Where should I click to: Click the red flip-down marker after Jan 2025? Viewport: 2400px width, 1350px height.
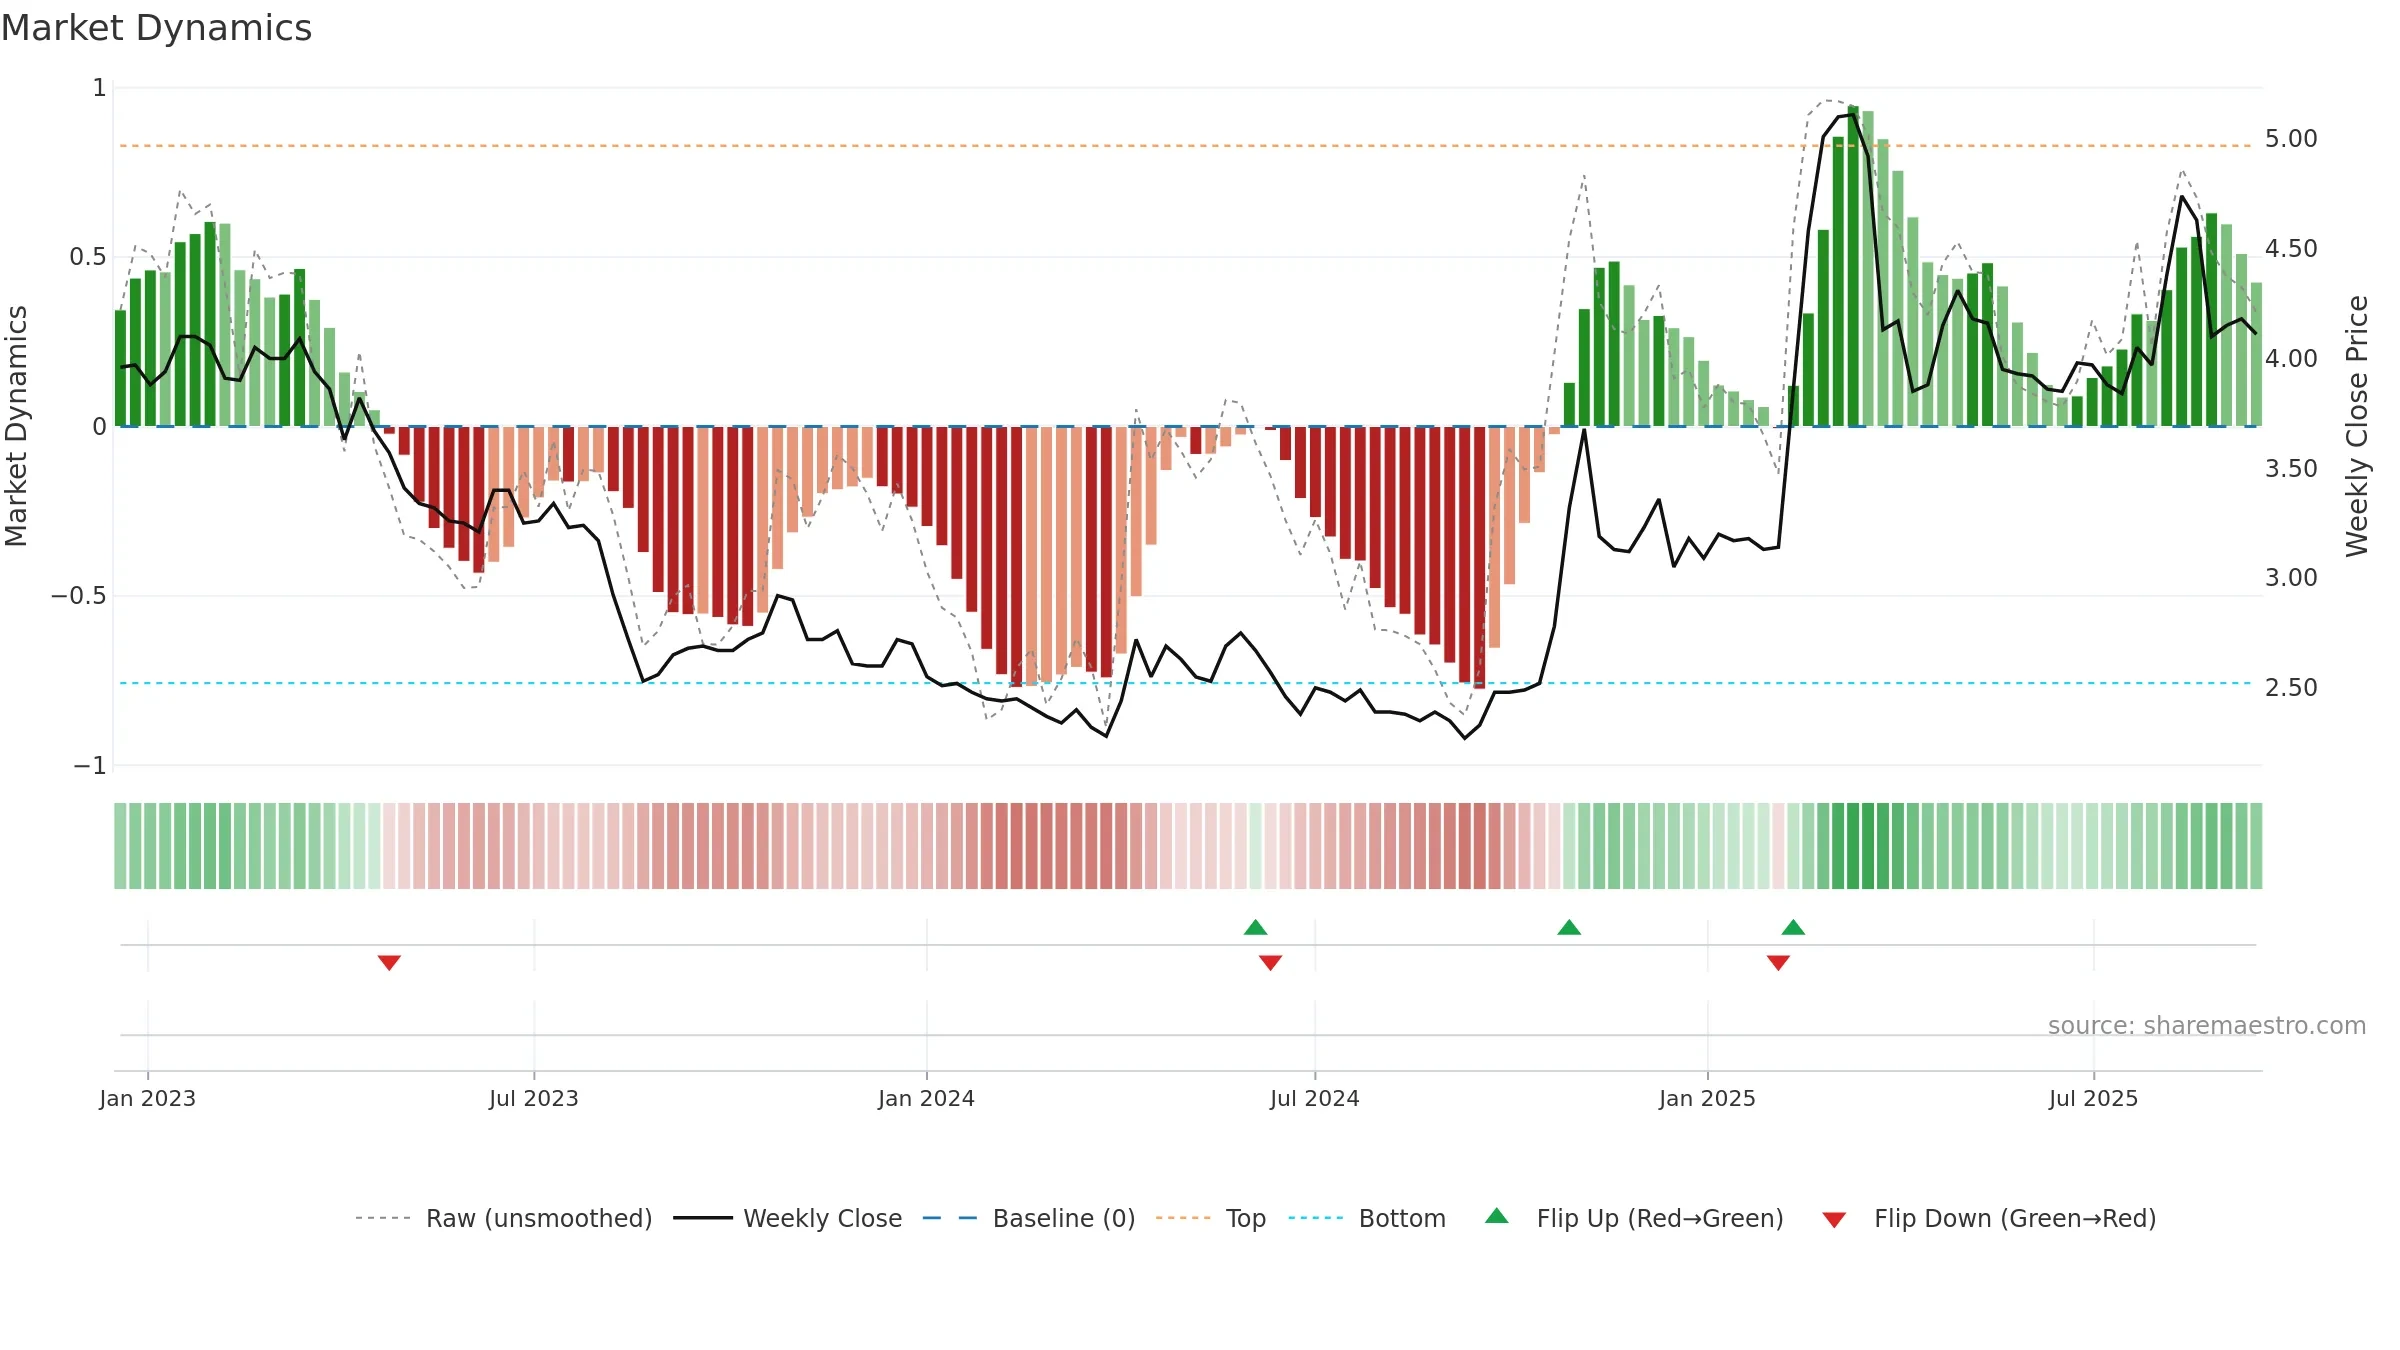coord(1778,962)
